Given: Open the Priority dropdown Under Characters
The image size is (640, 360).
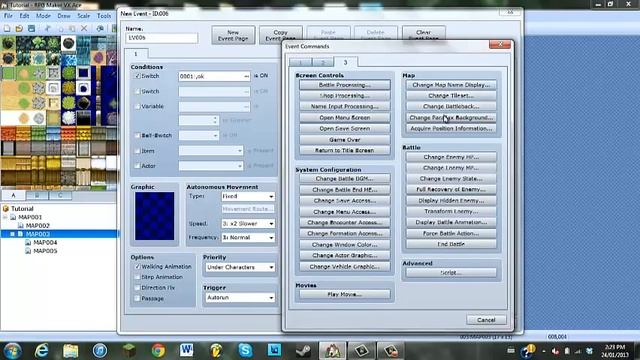Looking at the screenshot, I should point(240,267).
